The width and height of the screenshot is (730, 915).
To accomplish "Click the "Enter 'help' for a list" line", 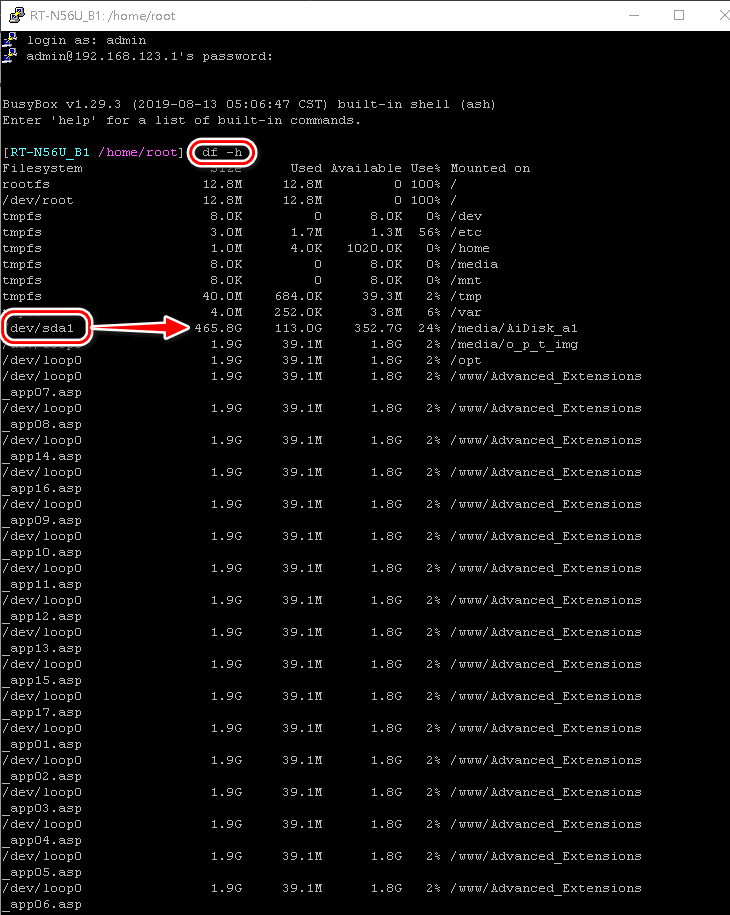I will click(x=181, y=120).
